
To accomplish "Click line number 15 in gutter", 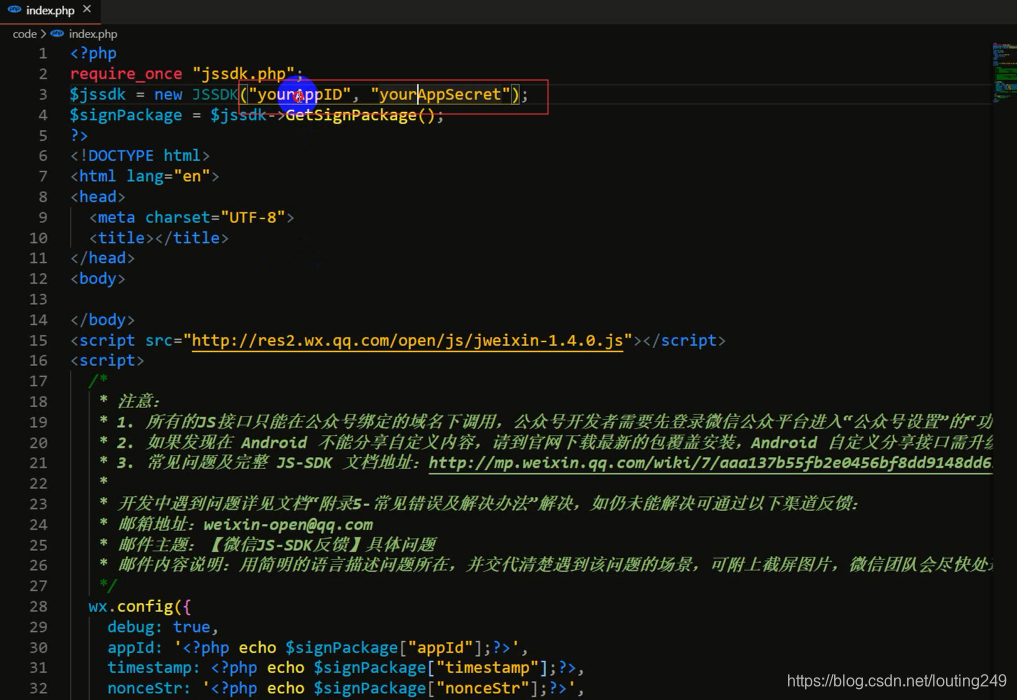I will [x=38, y=341].
